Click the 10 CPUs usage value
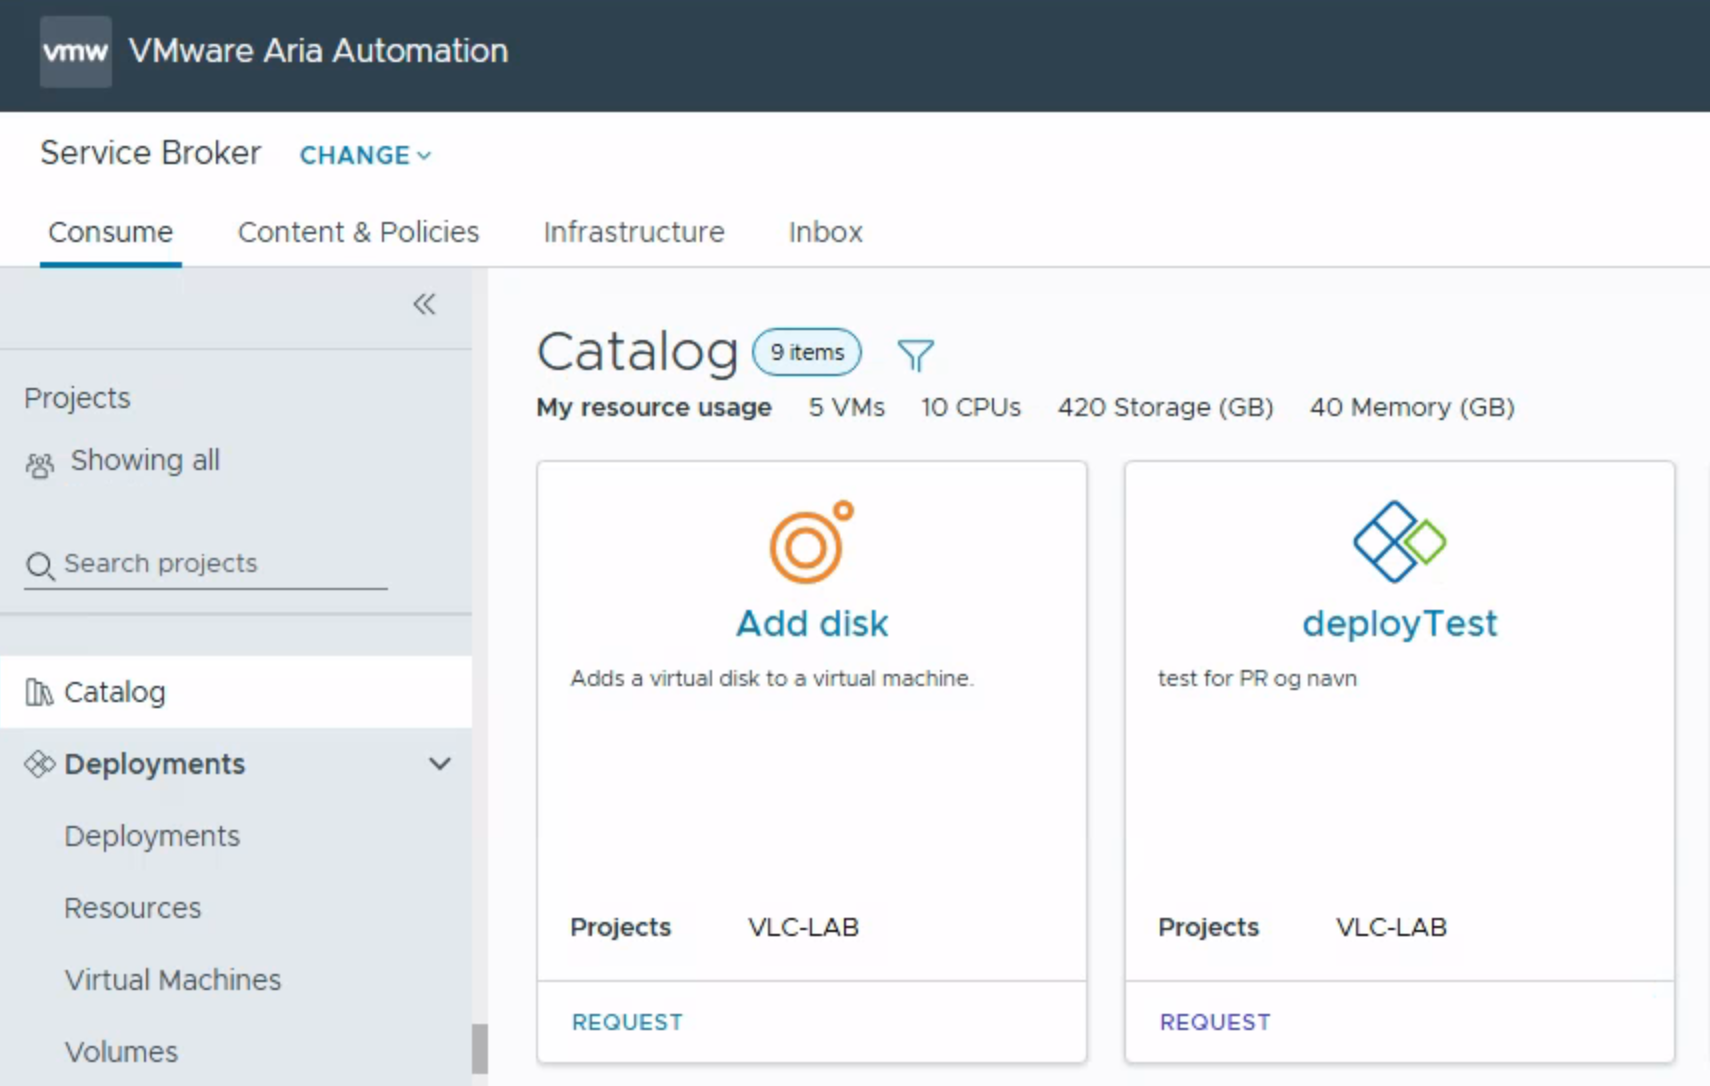Image resolution: width=1710 pixels, height=1086 pixels. coord(971,408)
